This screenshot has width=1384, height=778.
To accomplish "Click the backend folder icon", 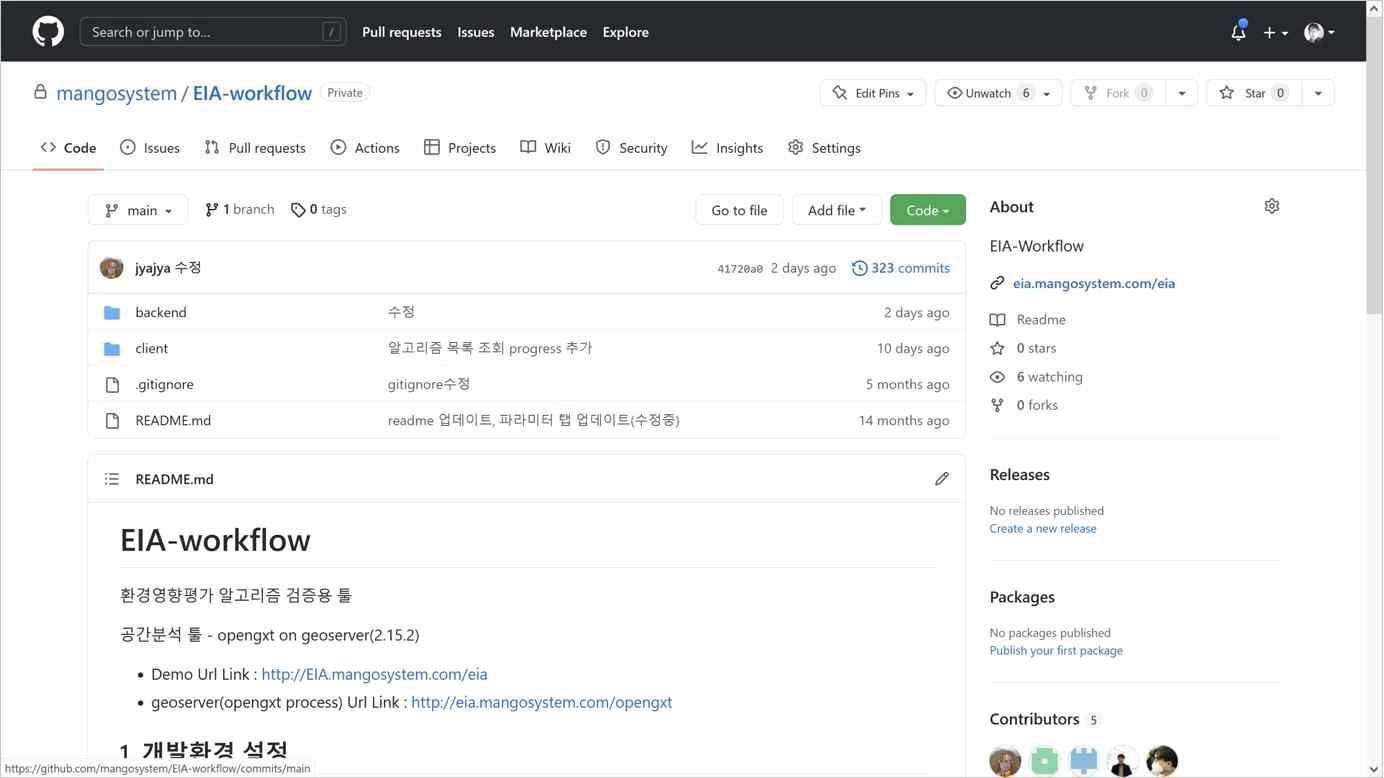I will point(112,313).
